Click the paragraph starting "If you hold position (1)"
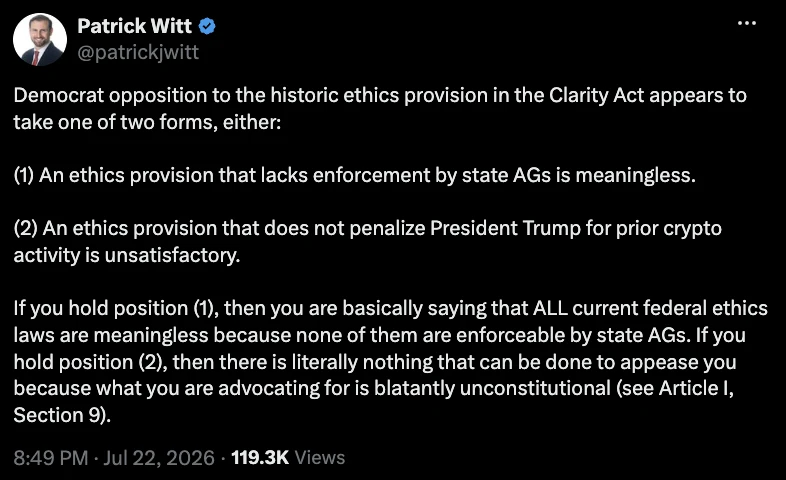 pyautogui.click(x=390, y=361)
